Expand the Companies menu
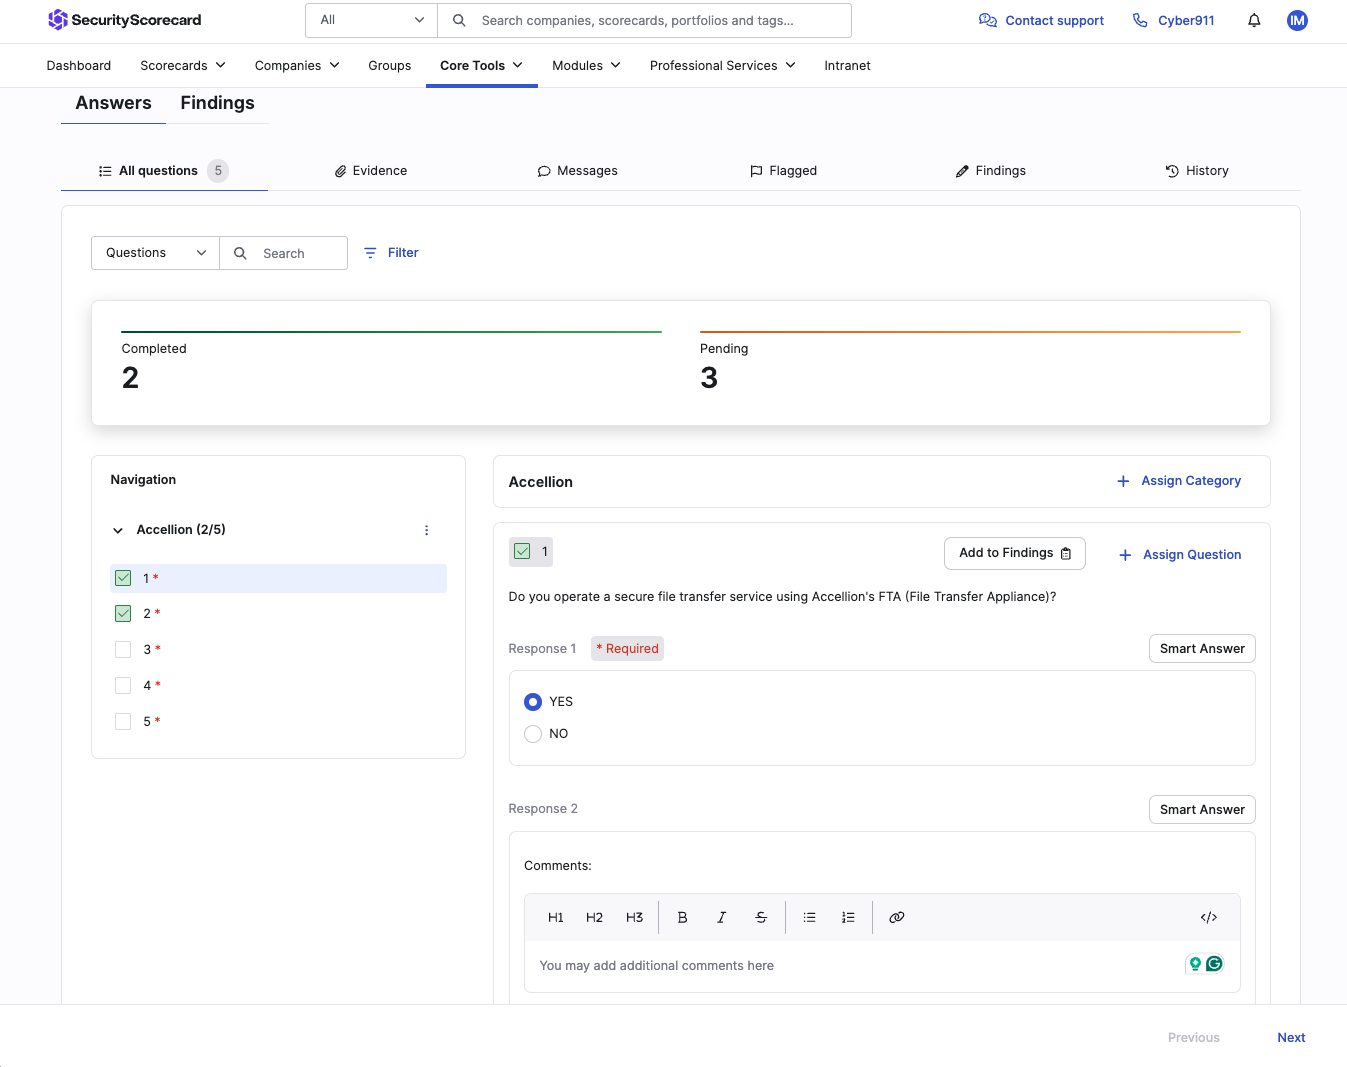The height and width of the screenshot is (1067, 1347). pos(297,66)
